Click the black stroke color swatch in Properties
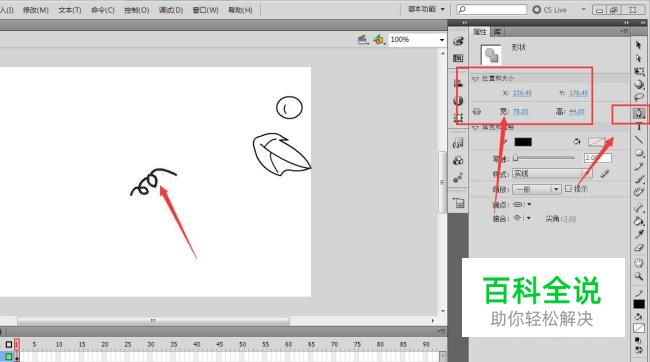This screenshot has width=650, height=362. pos(523,142)
